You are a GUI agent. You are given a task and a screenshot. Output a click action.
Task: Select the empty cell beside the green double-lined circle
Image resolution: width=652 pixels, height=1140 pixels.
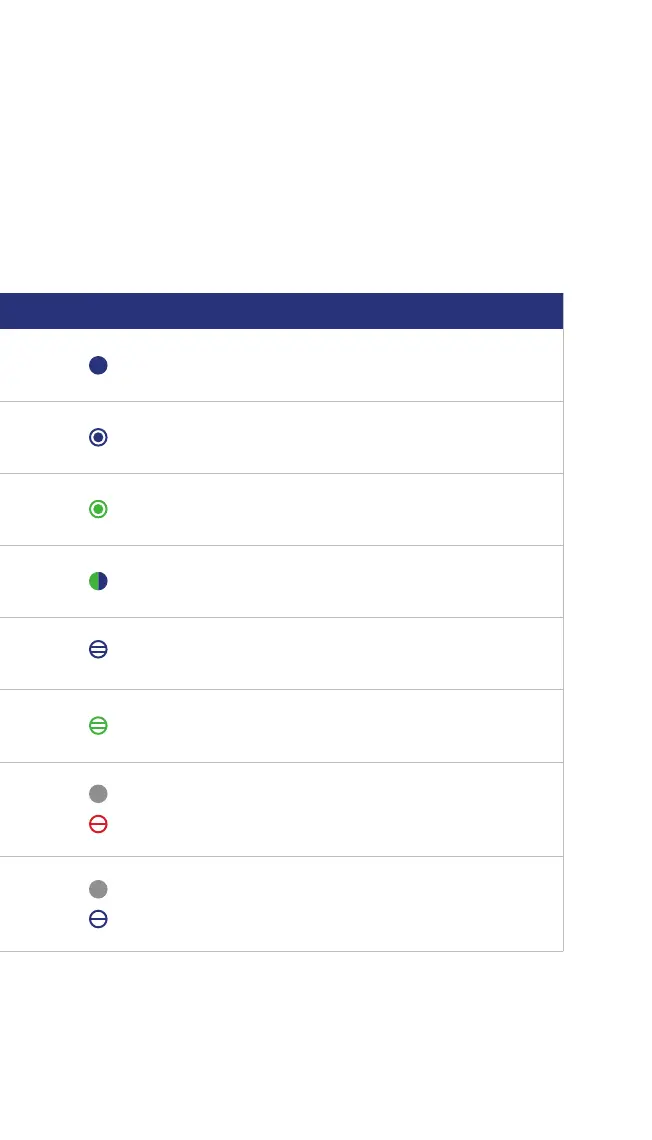tap(334, 726)
